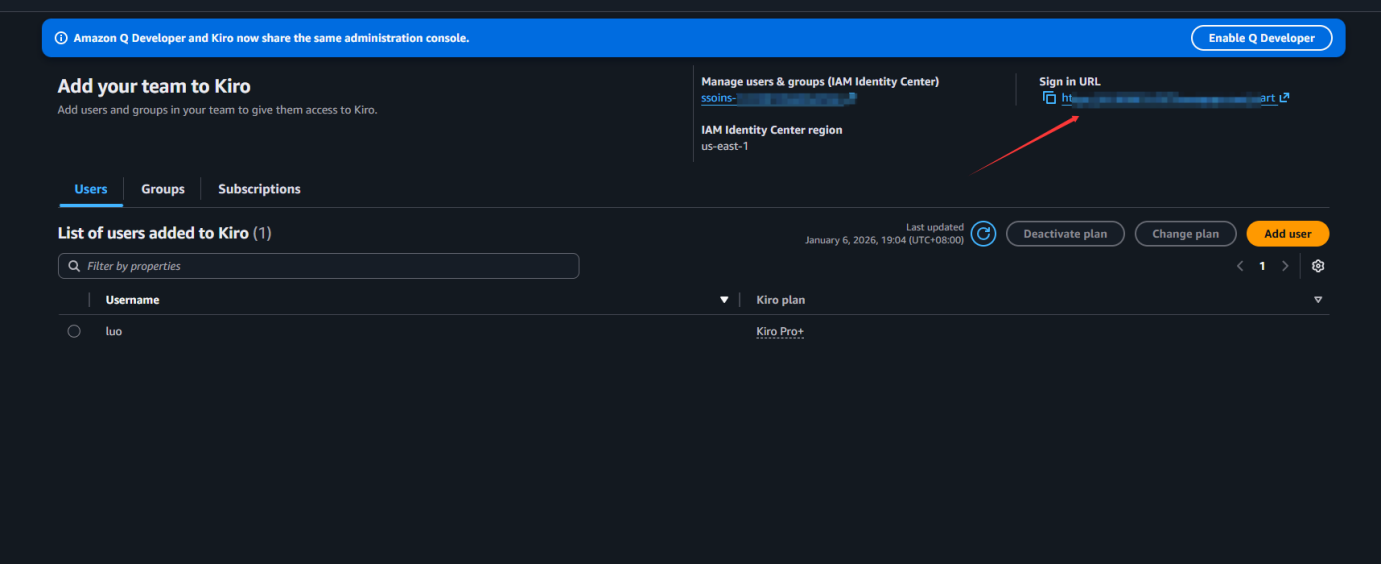Screen dimensions: 1381x564
Task: Click the Kiro Pro+ plan label
Action: (780, 331)
